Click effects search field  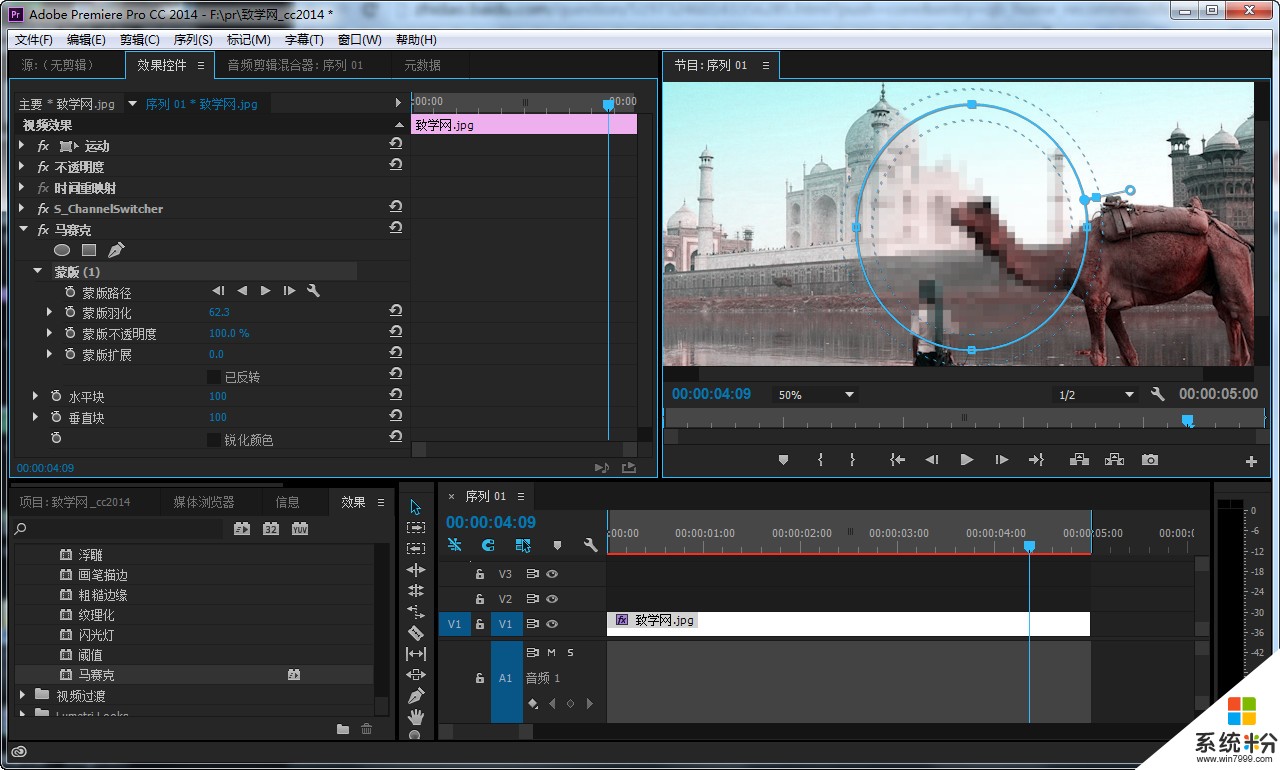[120, 529]
